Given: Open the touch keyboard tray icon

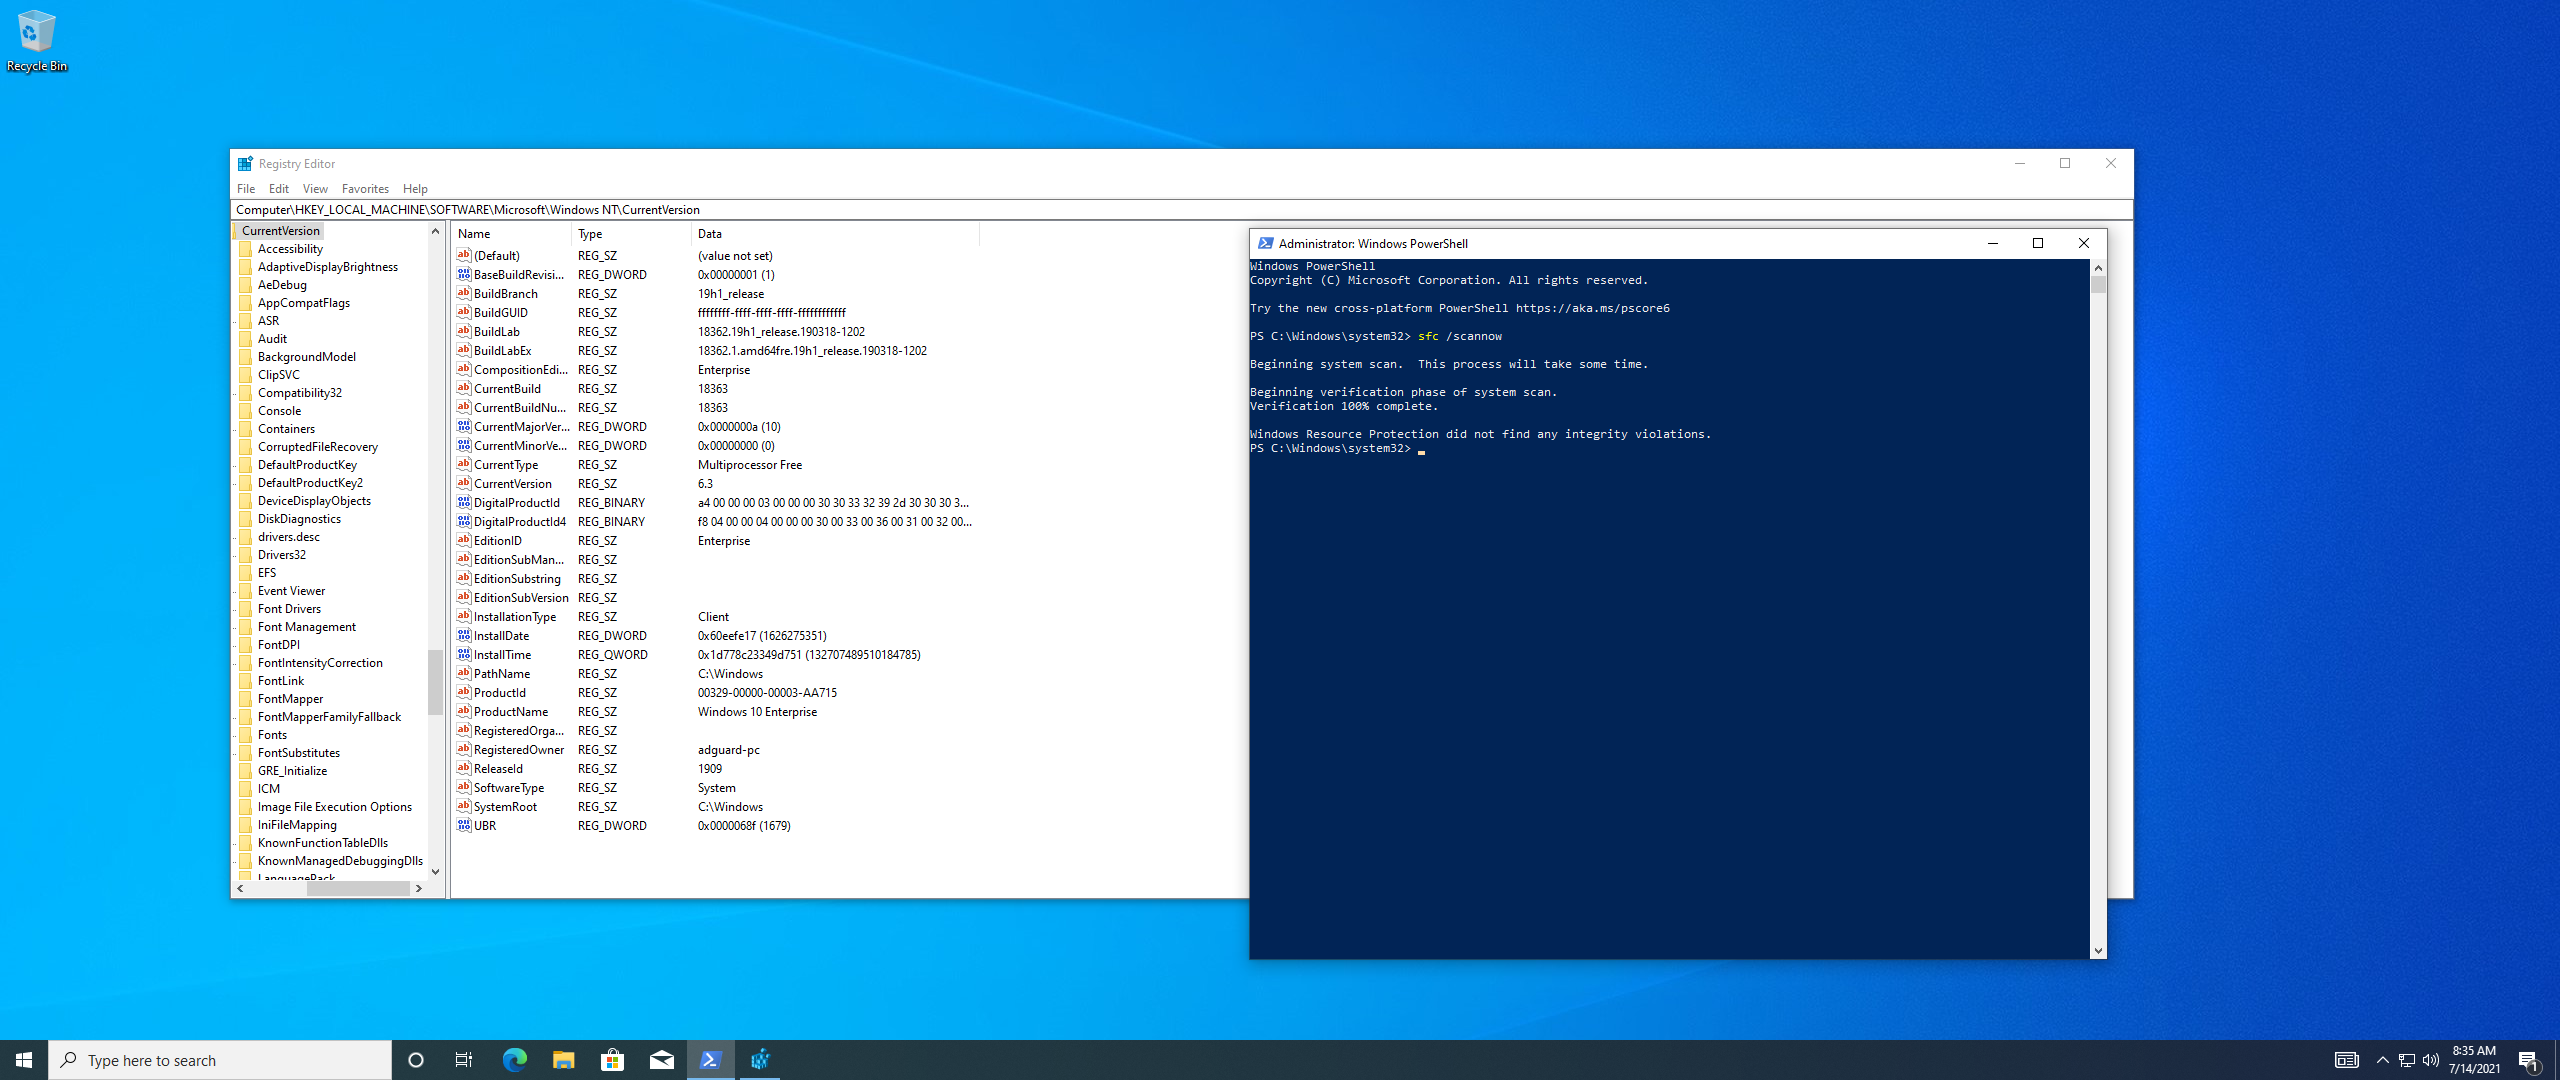Looking at the screenshot, I should (2346, 1060).
